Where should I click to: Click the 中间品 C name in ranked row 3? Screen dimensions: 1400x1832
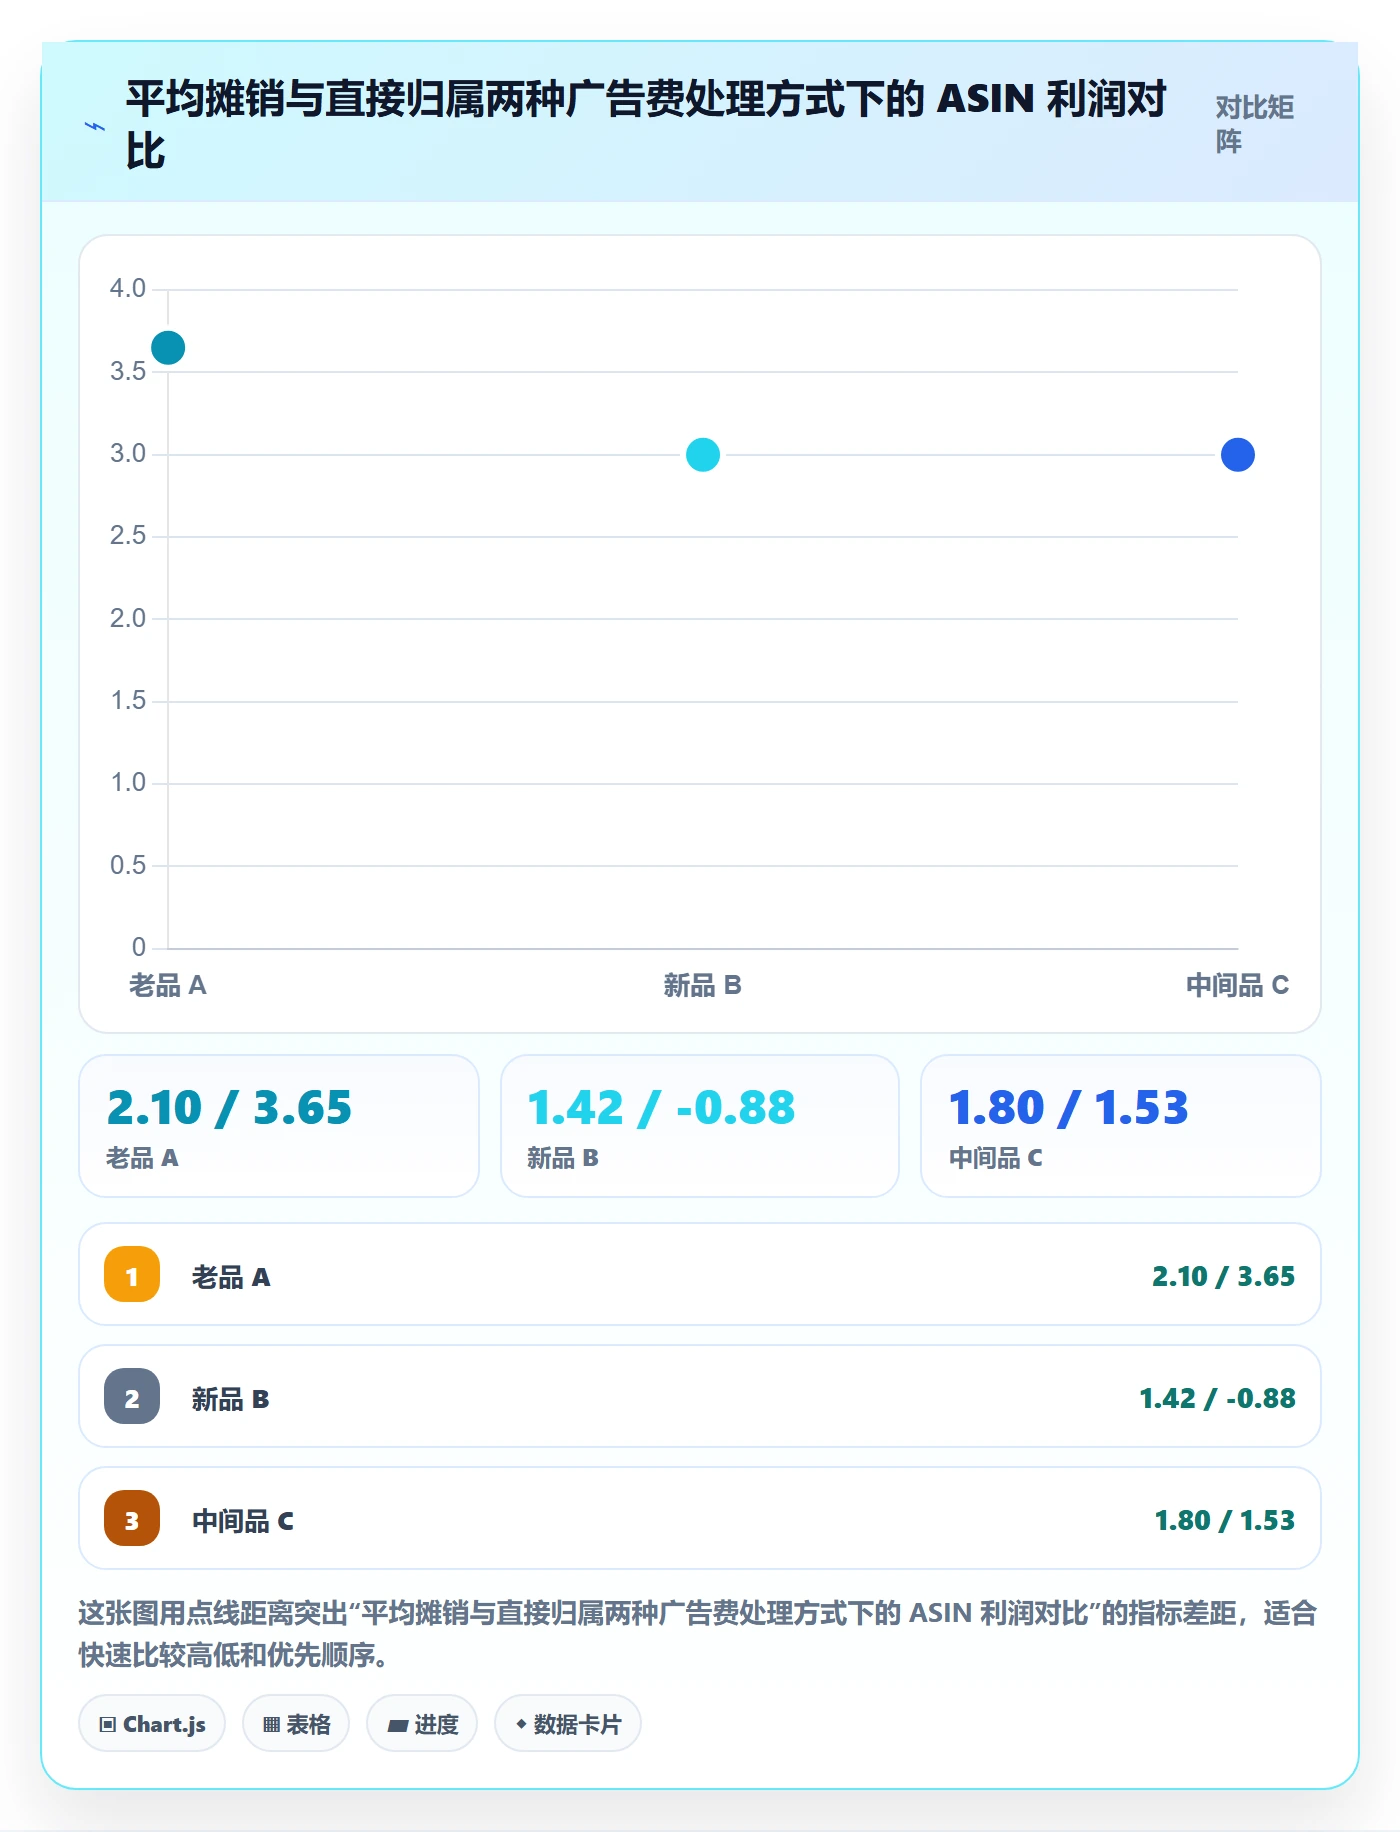(243, 1521)
